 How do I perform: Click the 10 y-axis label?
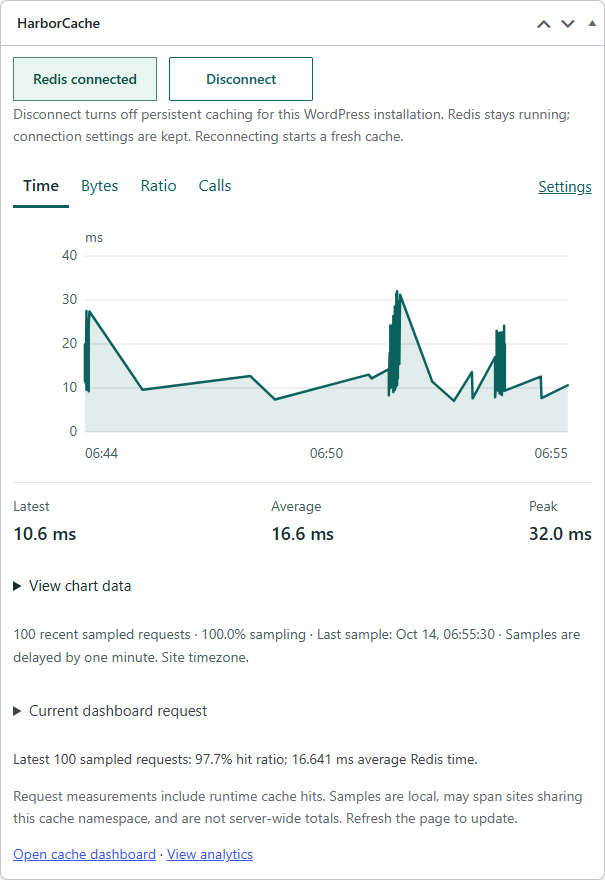pyautogui.click(x=70, y=387)
